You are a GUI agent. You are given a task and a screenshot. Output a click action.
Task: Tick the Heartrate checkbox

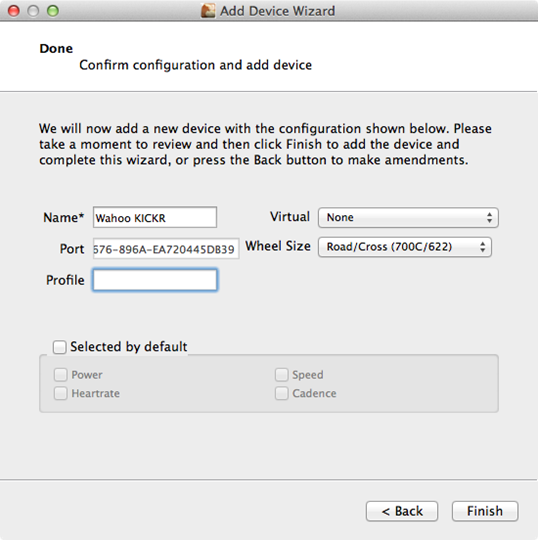[x=60, y=393]
